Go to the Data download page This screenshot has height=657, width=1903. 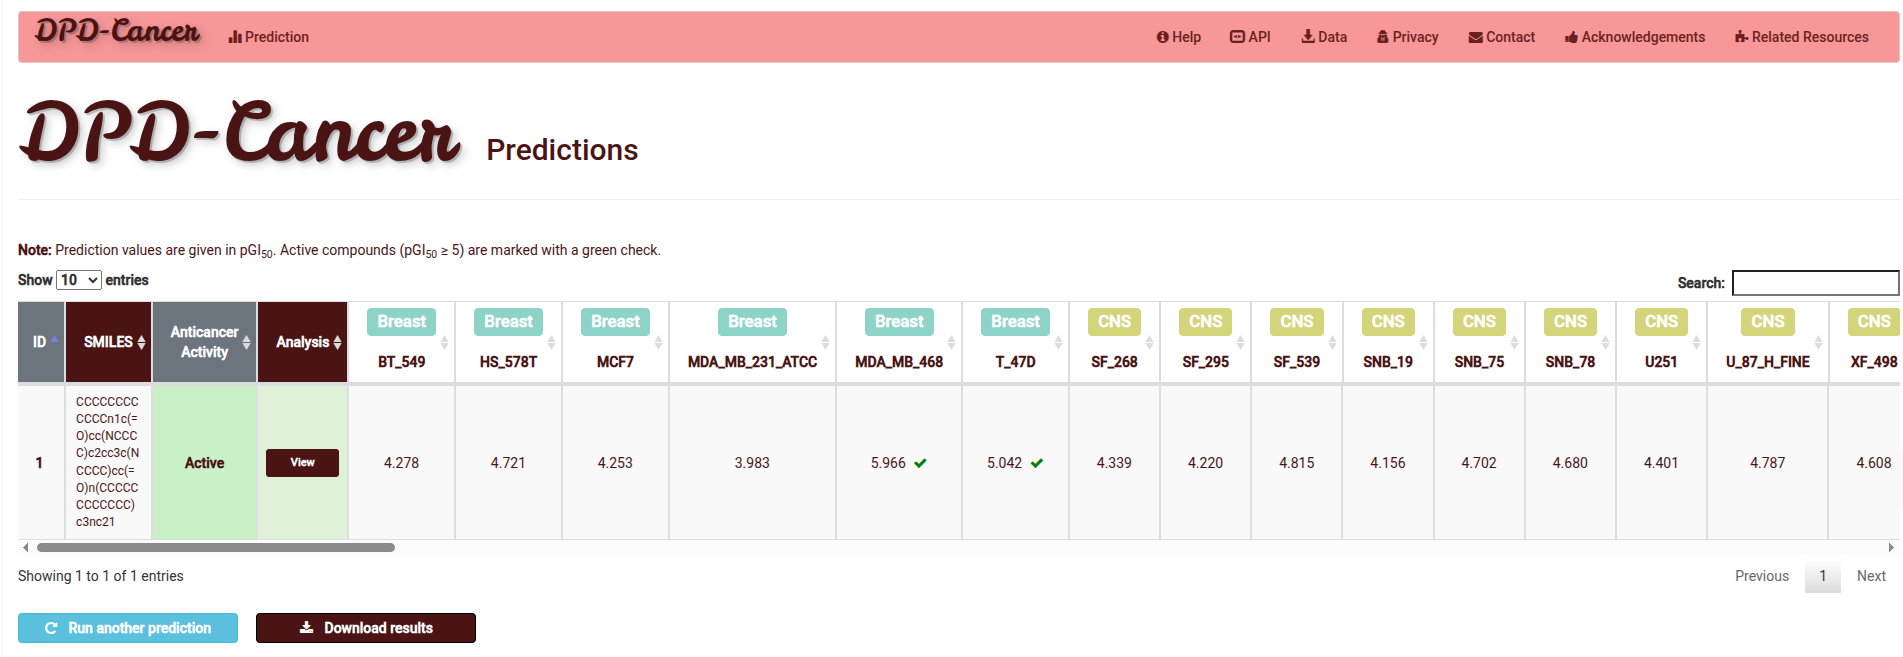(1323, 37)
